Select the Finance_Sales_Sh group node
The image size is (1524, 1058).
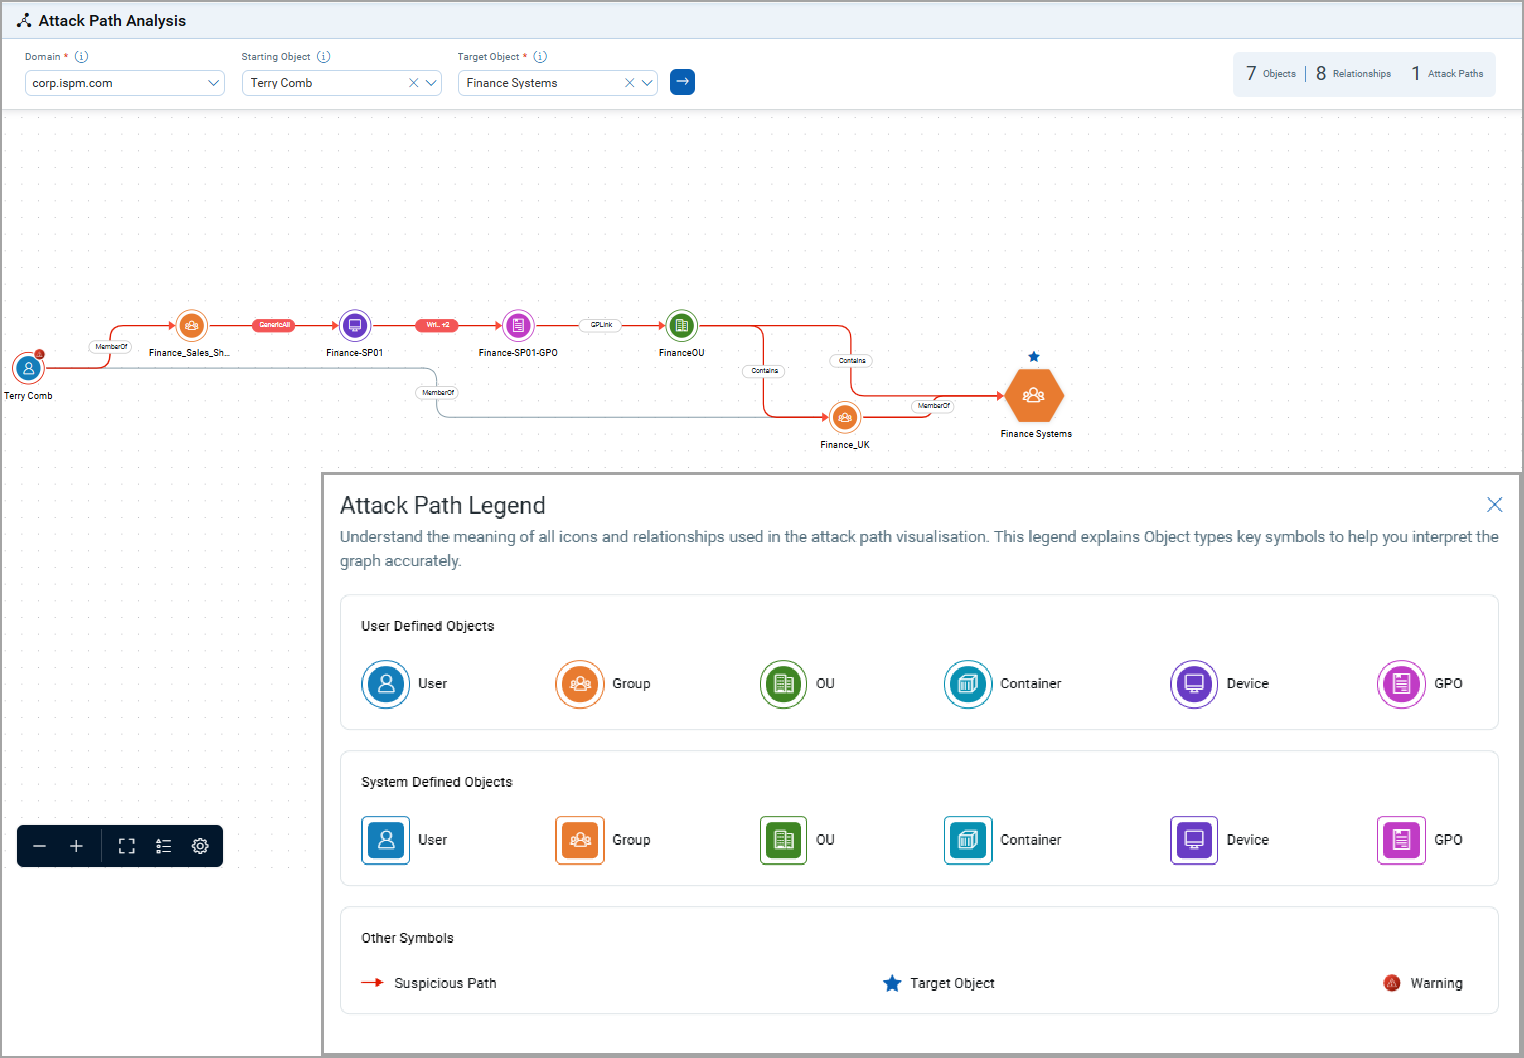pyautogui.click(x=191, y=325)
